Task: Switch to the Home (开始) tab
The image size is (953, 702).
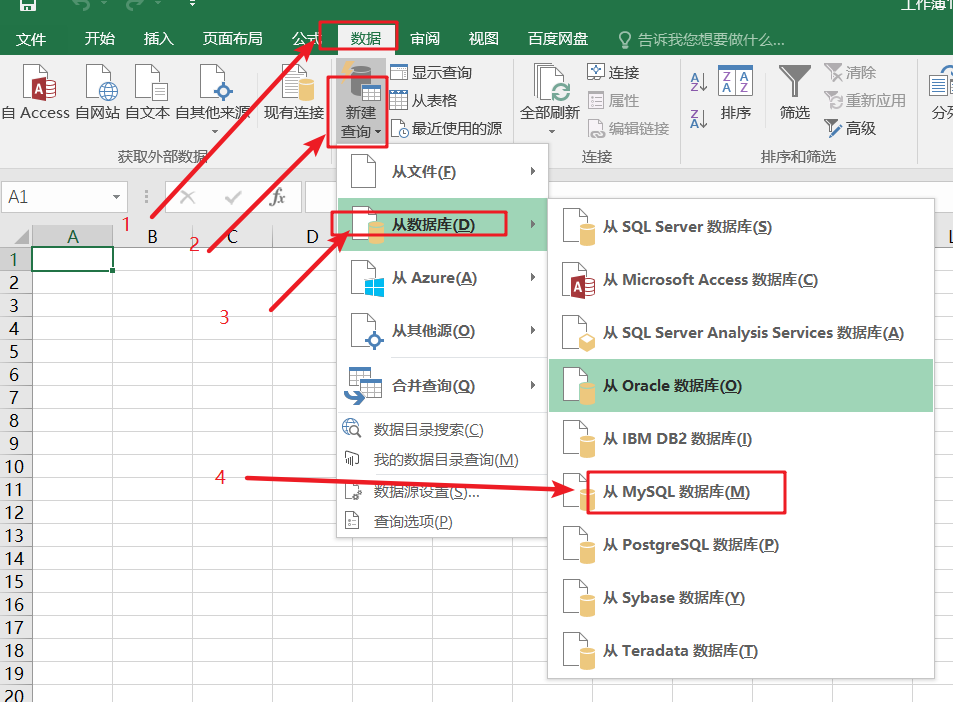Action: click(100, 39)
